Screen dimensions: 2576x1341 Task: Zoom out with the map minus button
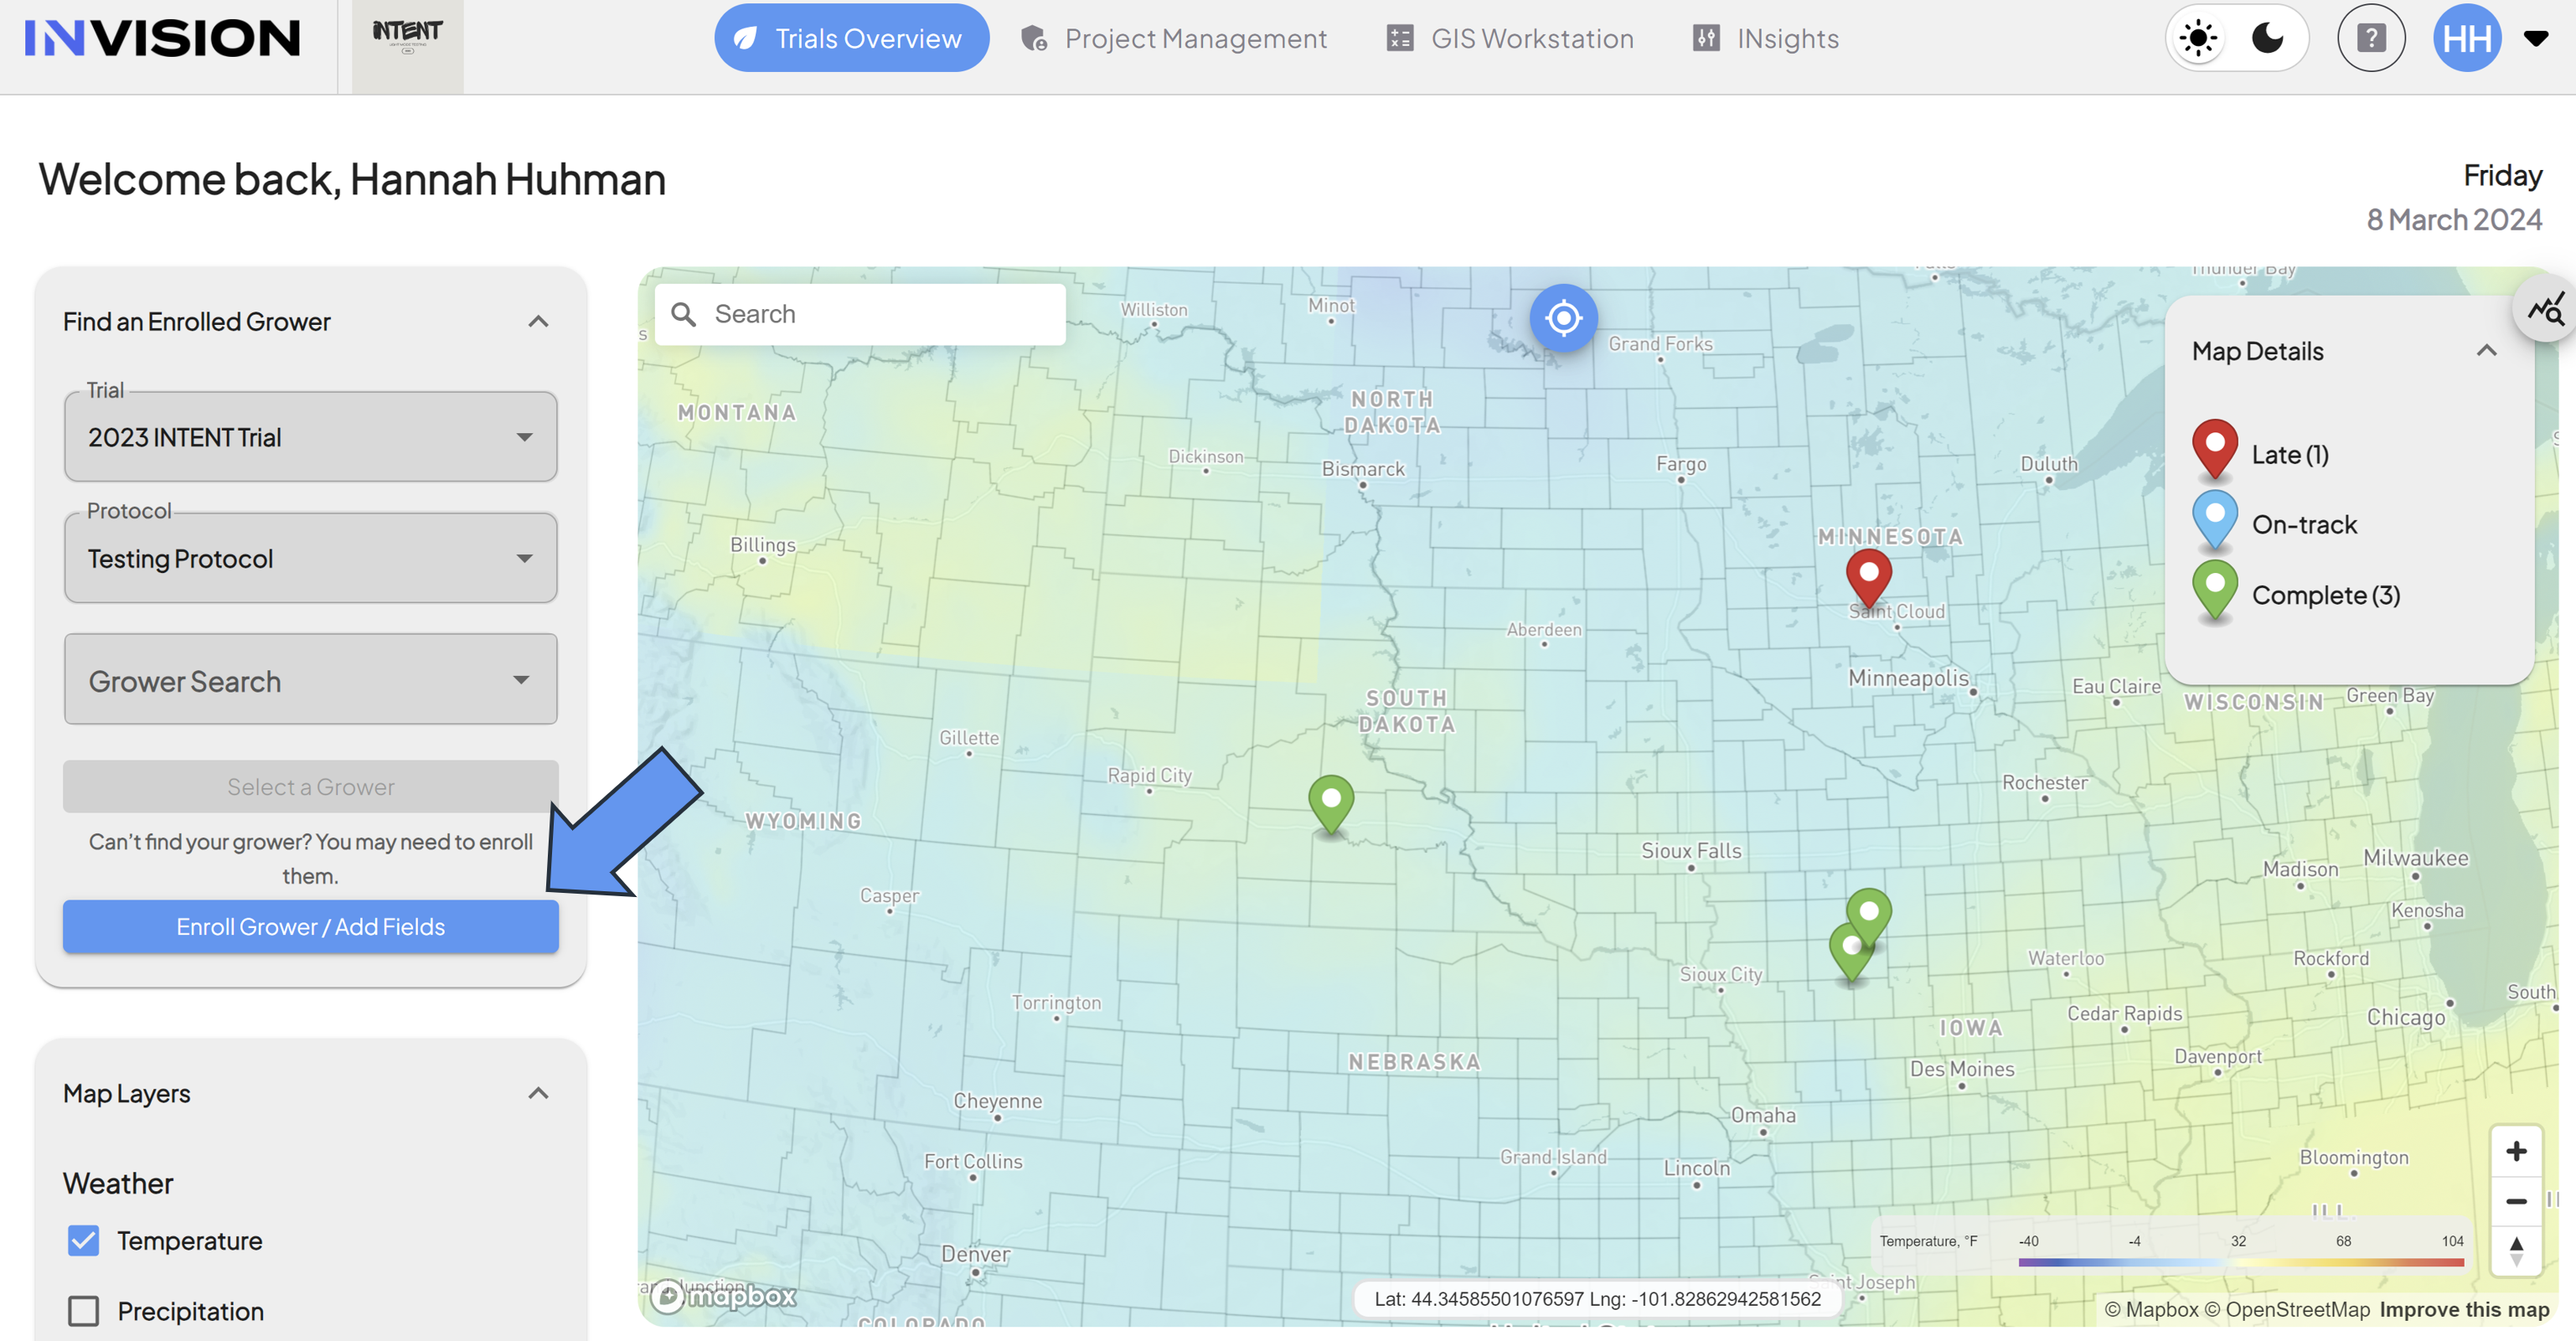pos(2516,1201)
